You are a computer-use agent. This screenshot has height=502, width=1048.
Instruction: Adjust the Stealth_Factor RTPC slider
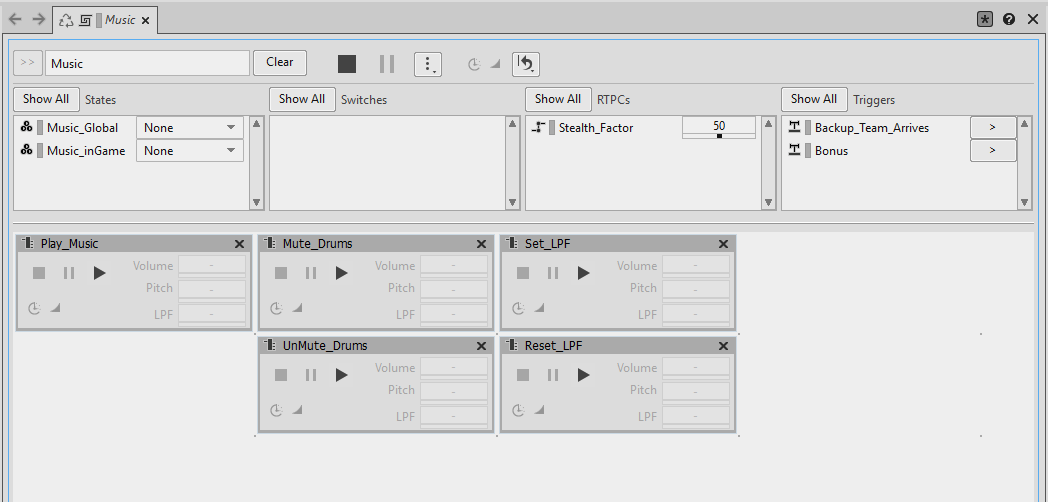719,136
